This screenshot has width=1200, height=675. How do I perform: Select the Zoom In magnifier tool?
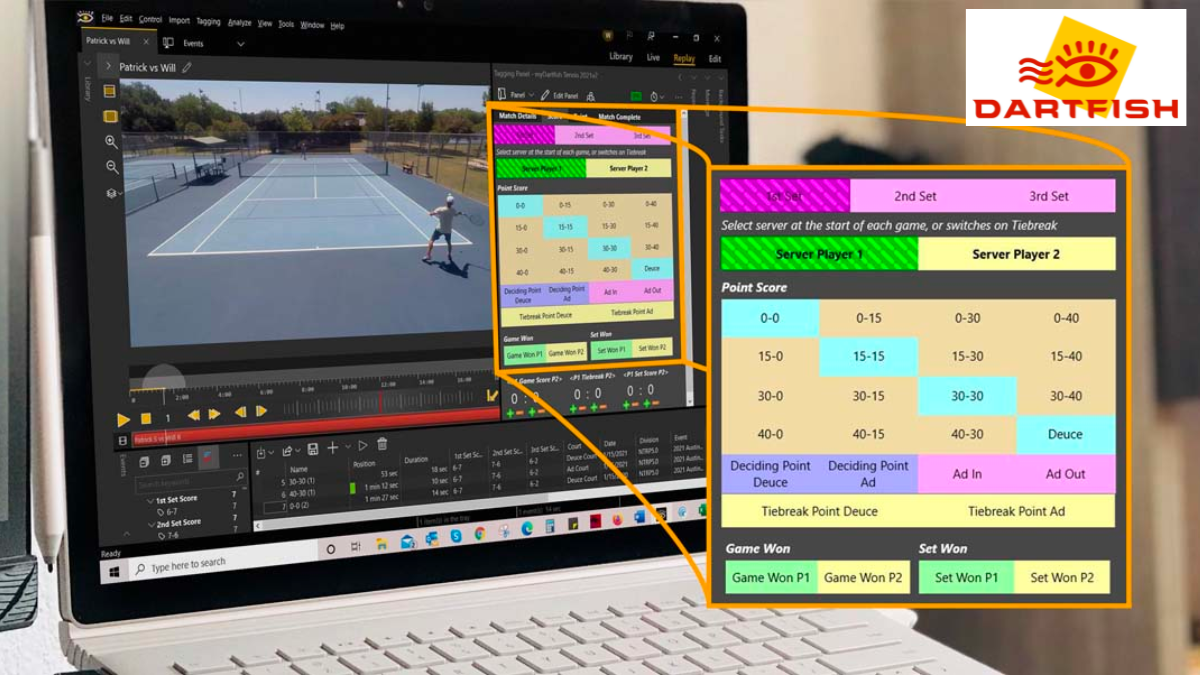click(111, 141)
